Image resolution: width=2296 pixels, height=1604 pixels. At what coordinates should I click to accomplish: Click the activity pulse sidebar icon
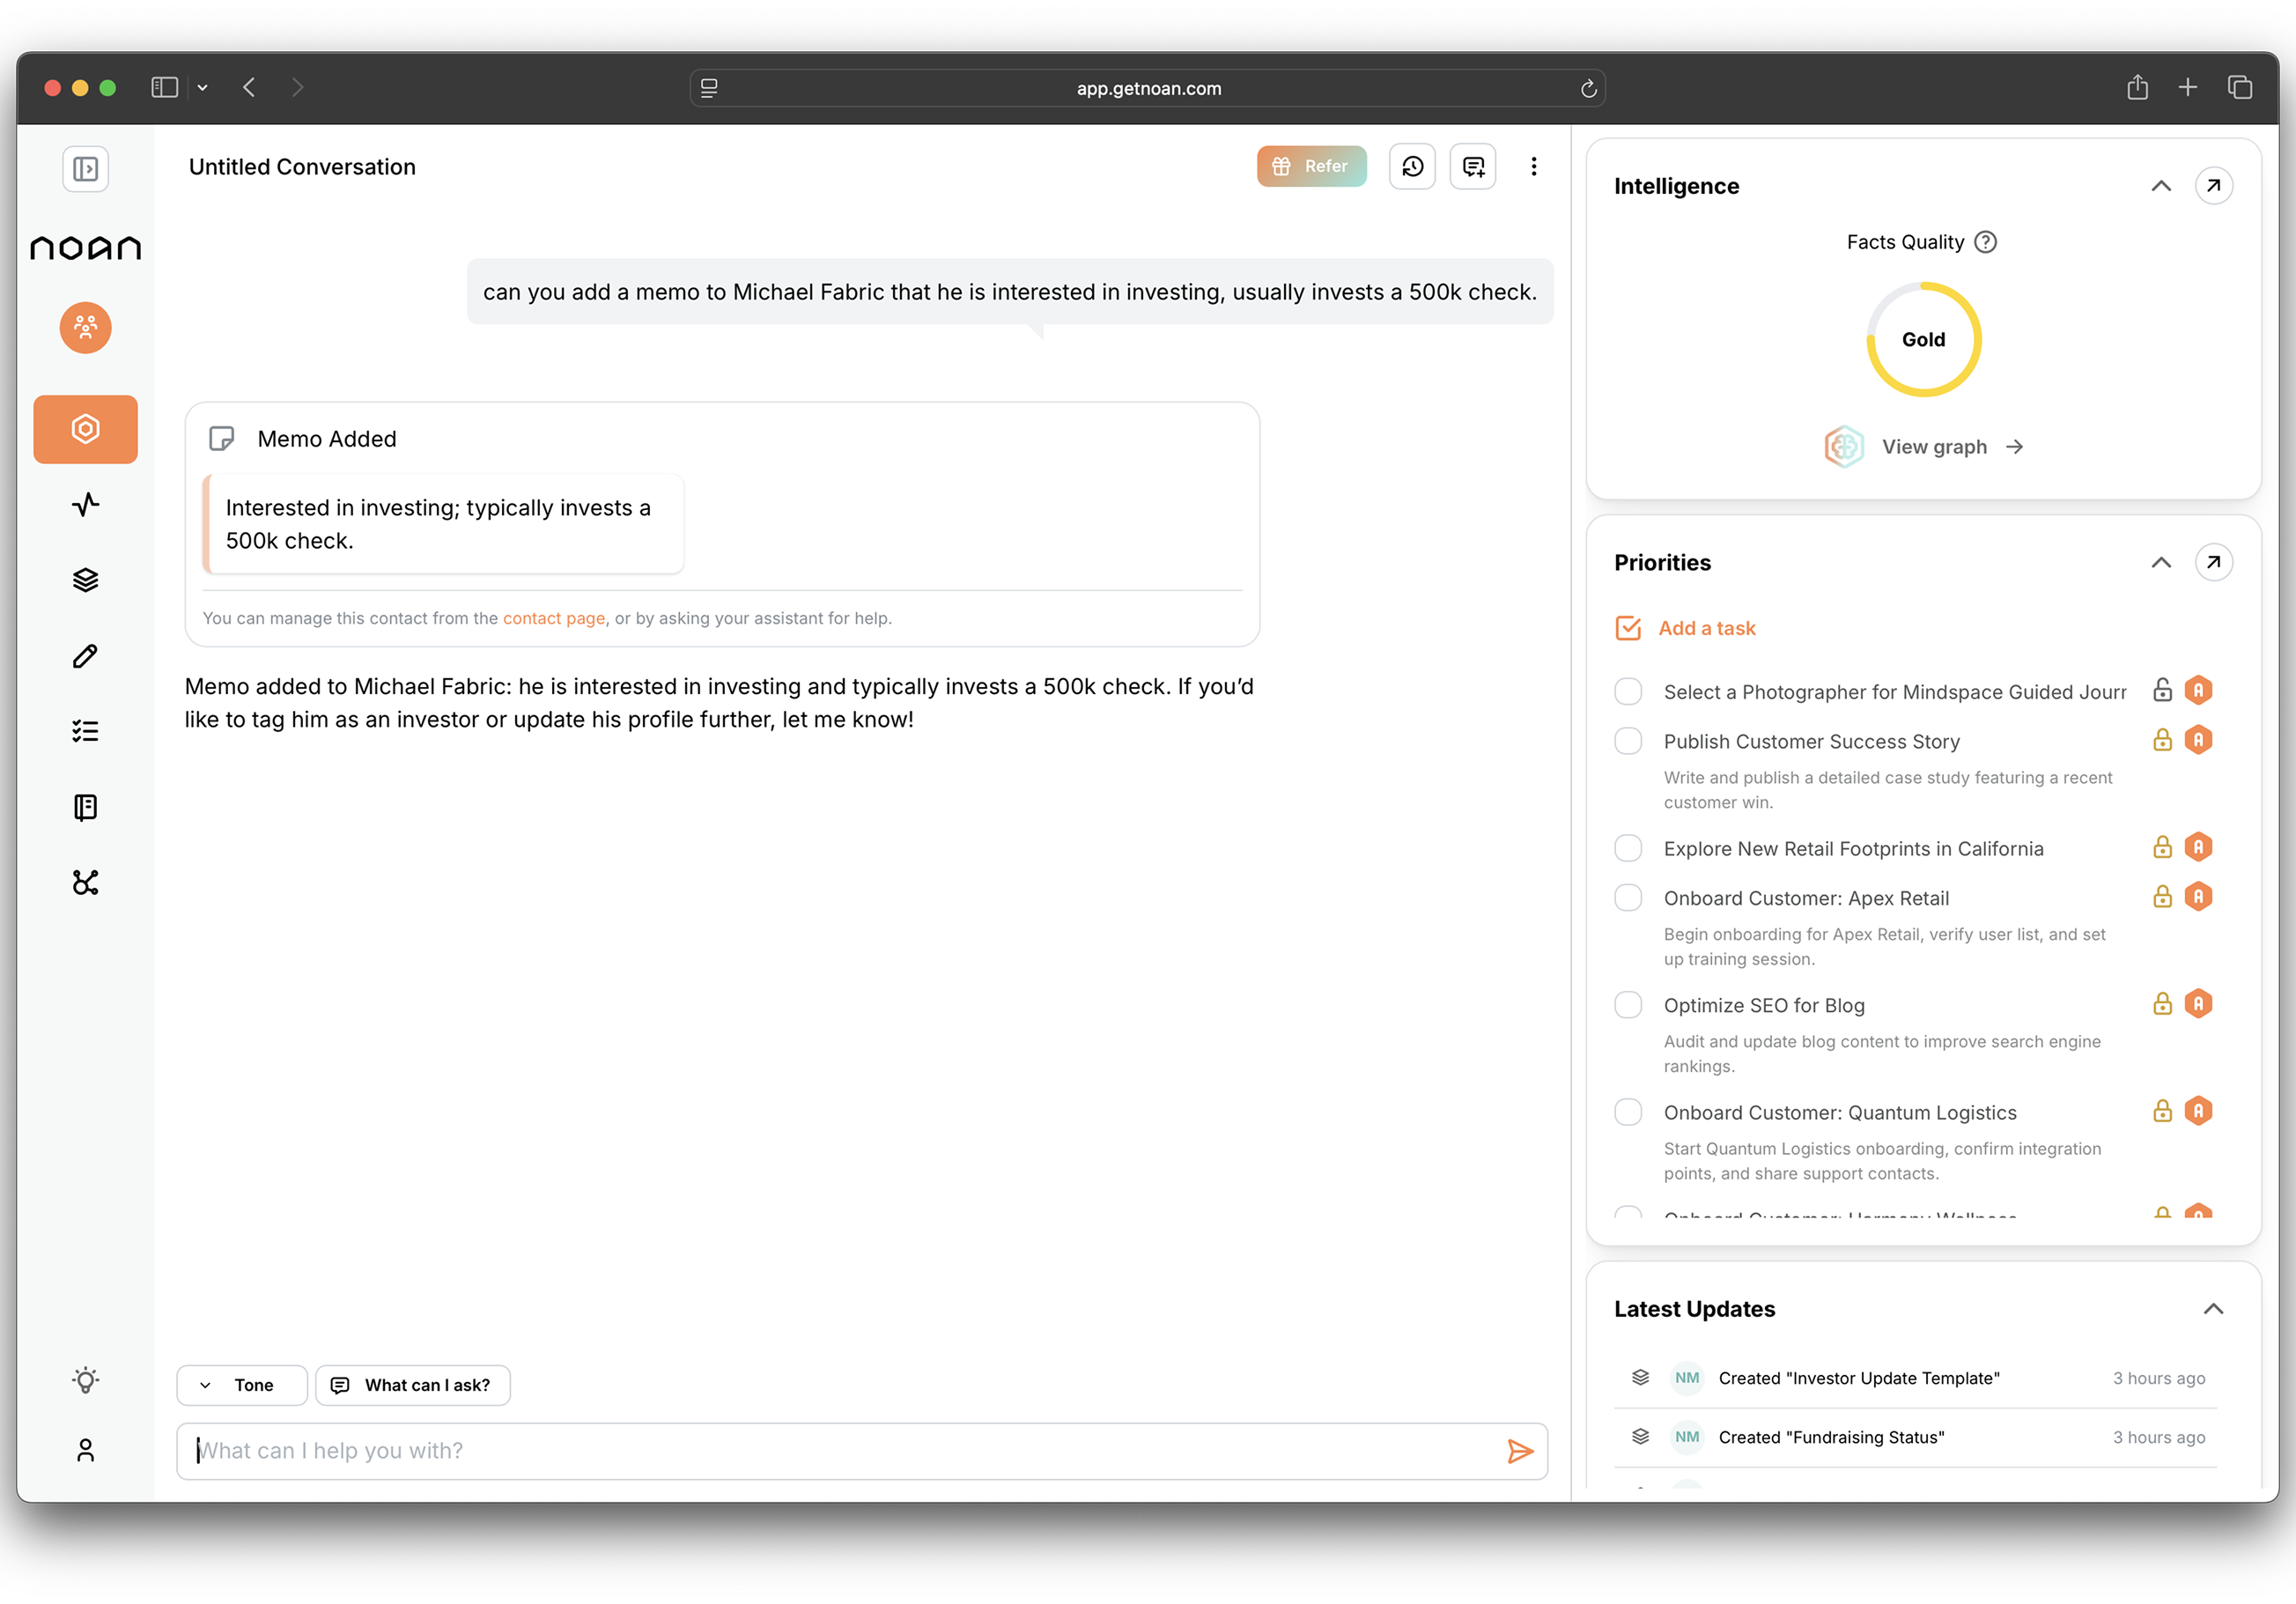[x=86, y=504]
